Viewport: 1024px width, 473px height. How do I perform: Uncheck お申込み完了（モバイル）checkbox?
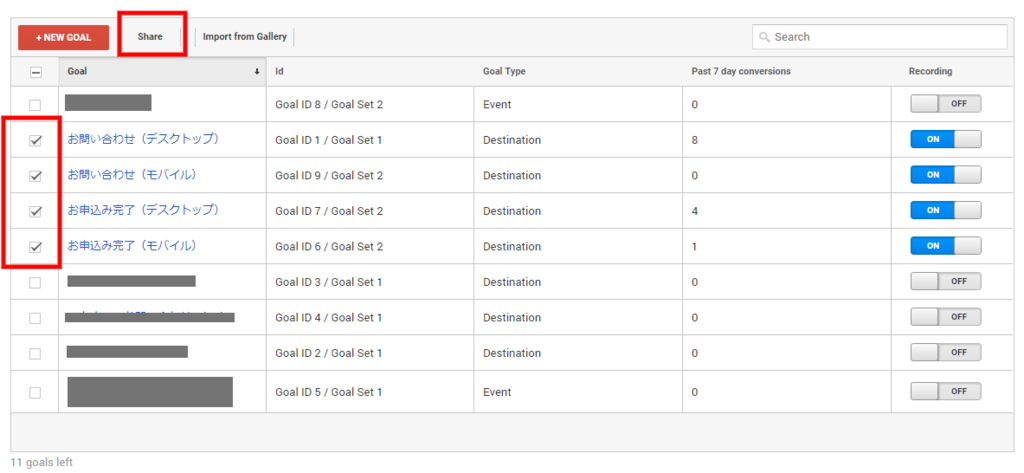(x=36, y=247)
